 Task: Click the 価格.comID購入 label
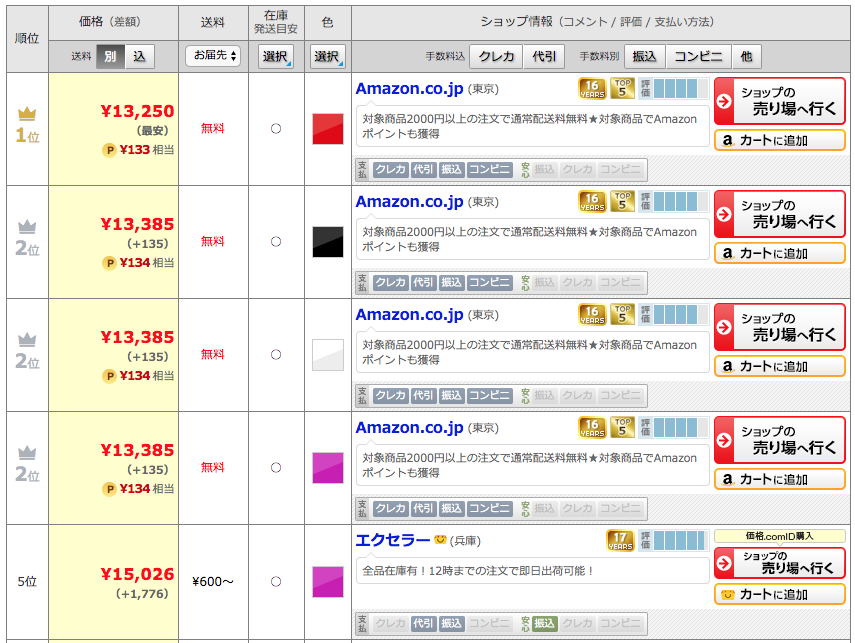pos(780,536)
